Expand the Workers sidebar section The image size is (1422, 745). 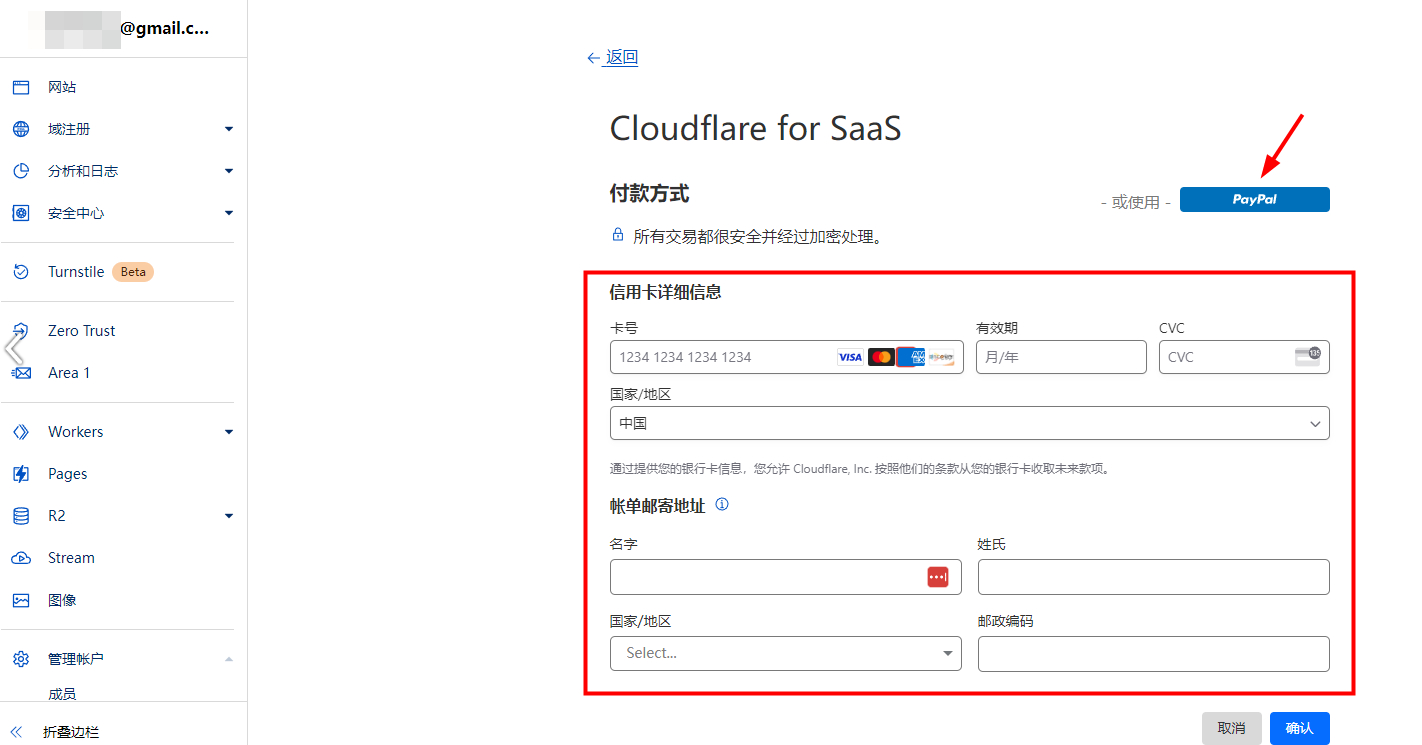228,431
